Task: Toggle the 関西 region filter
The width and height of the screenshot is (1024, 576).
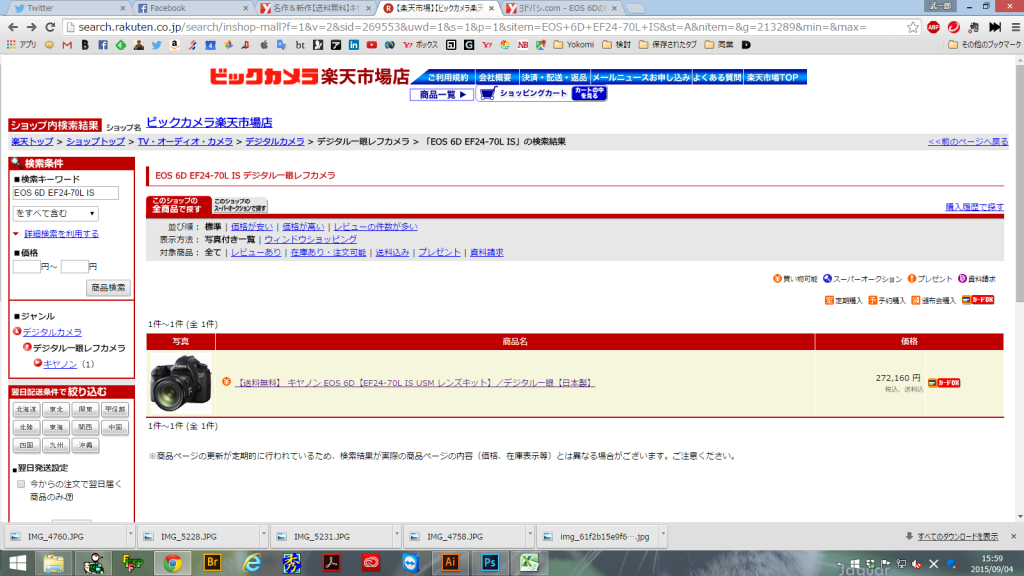Action: click(86, 427)
